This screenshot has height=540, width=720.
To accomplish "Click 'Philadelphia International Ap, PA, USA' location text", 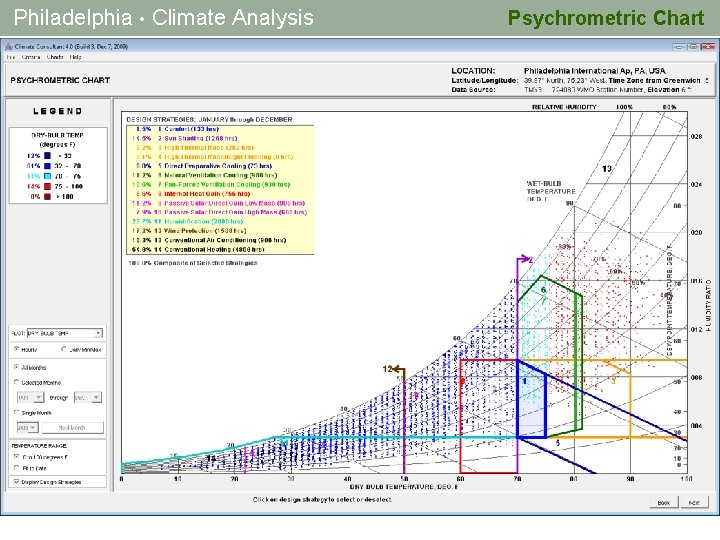I will coord(595,71).
